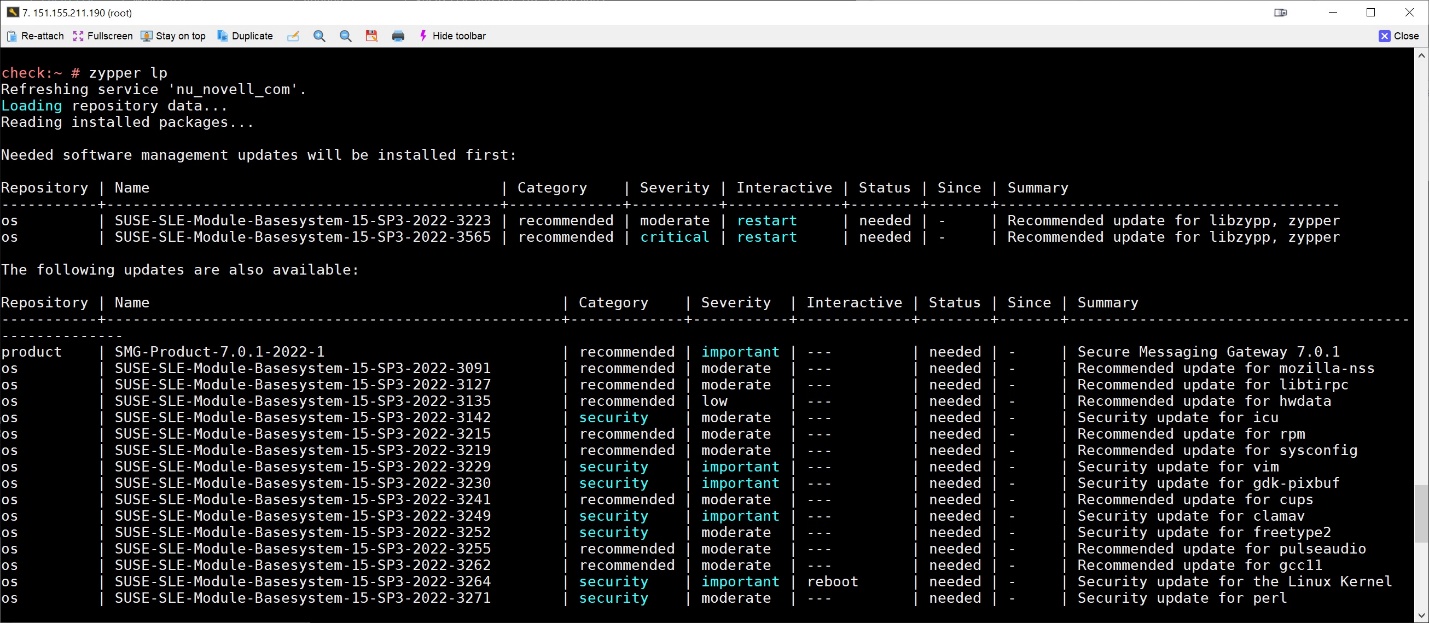
Task: Click the zoom in magnifier icon
Action: (x=319, y=35)
